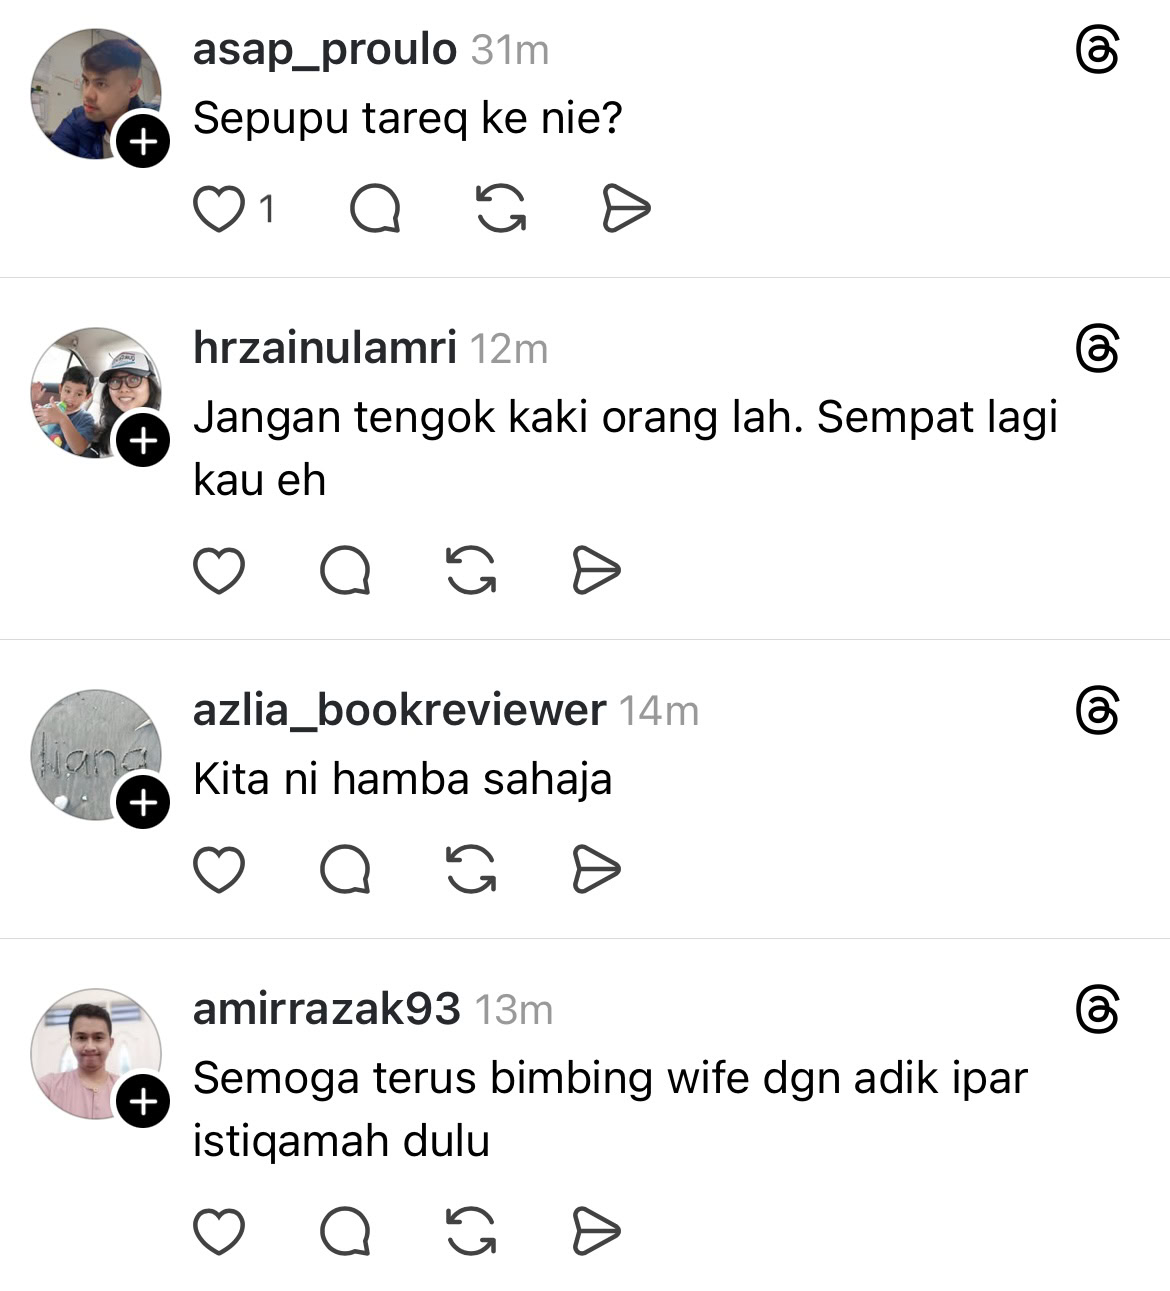Repost azlia_bookreviewer's comment

[470, 869]
